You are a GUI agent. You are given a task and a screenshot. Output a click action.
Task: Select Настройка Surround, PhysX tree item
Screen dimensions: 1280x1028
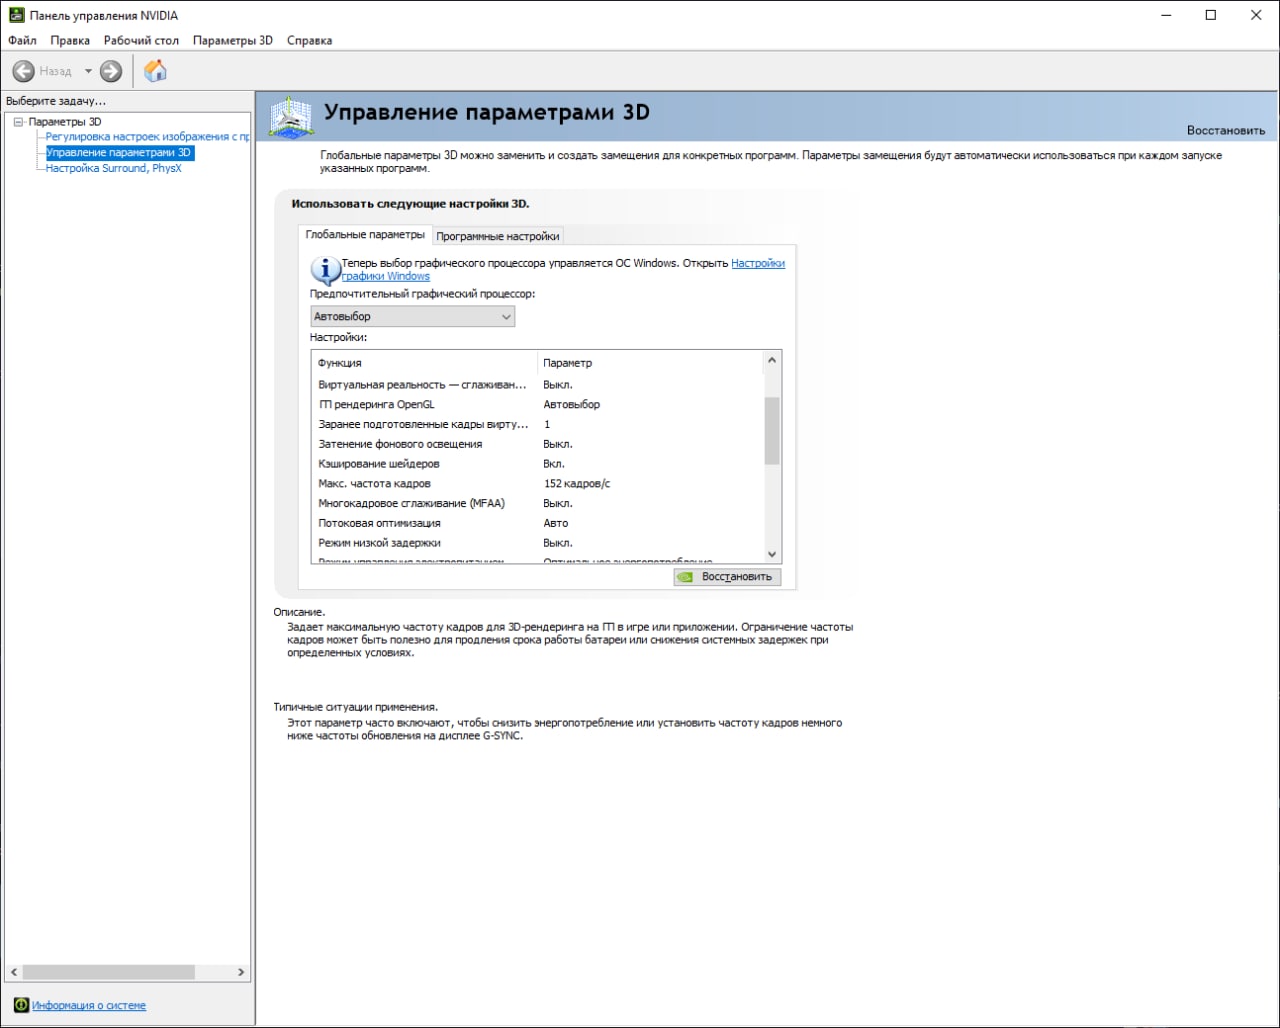tap(113, 168)
